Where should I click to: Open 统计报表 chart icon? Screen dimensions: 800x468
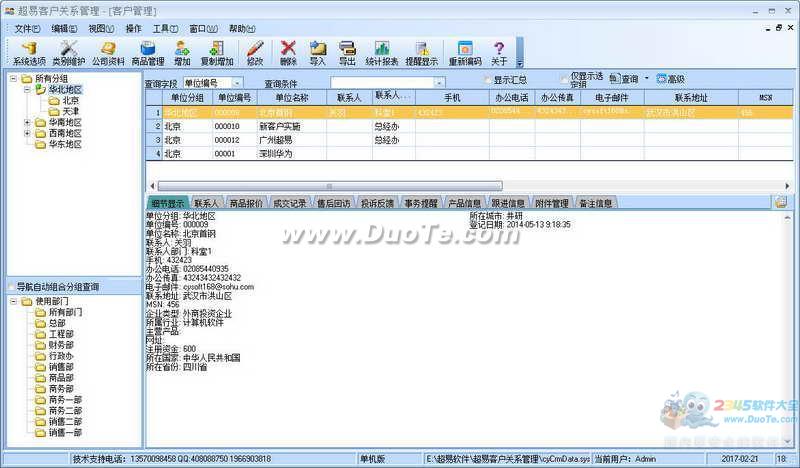click(382, 52)
